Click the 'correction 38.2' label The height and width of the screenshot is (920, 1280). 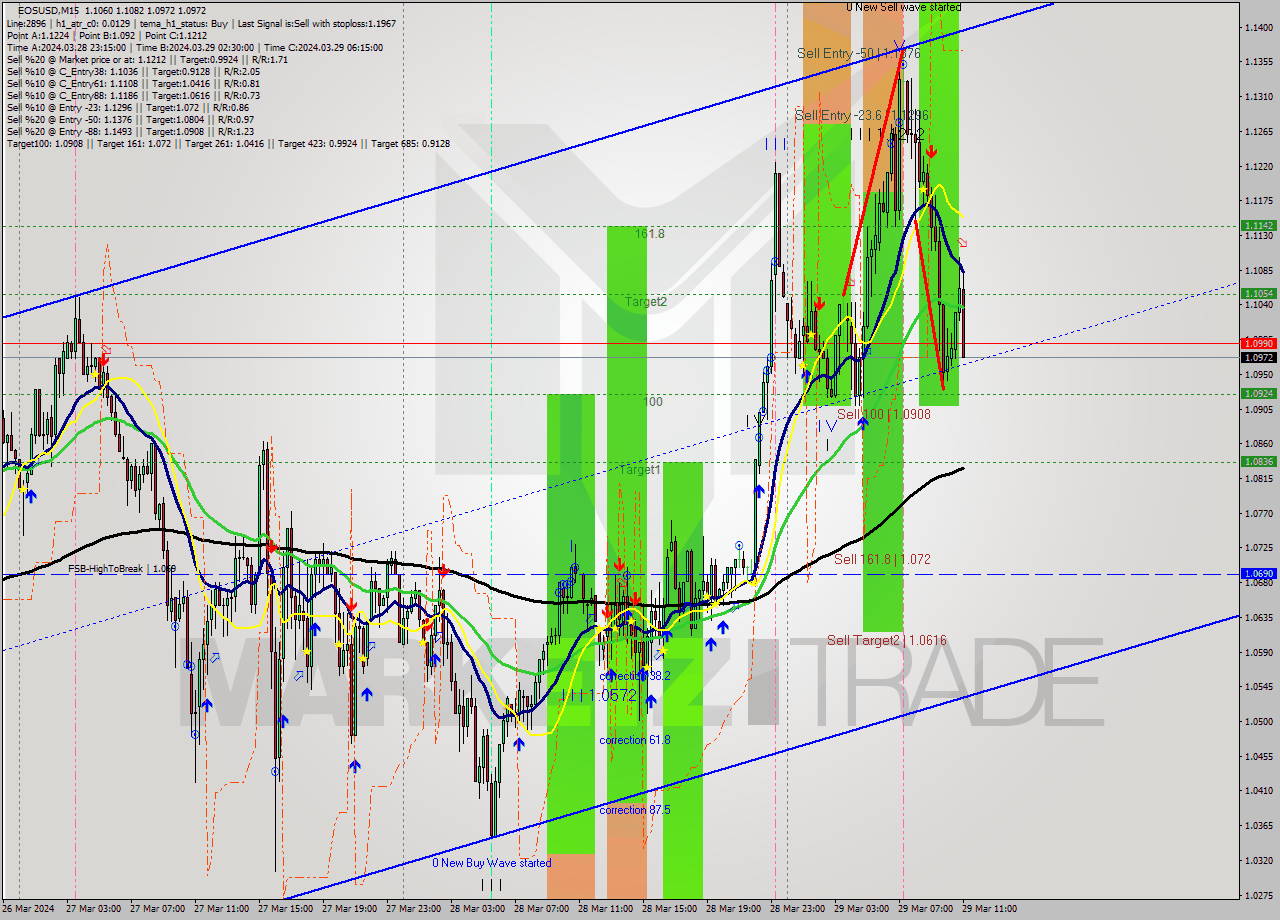point(635,676)
